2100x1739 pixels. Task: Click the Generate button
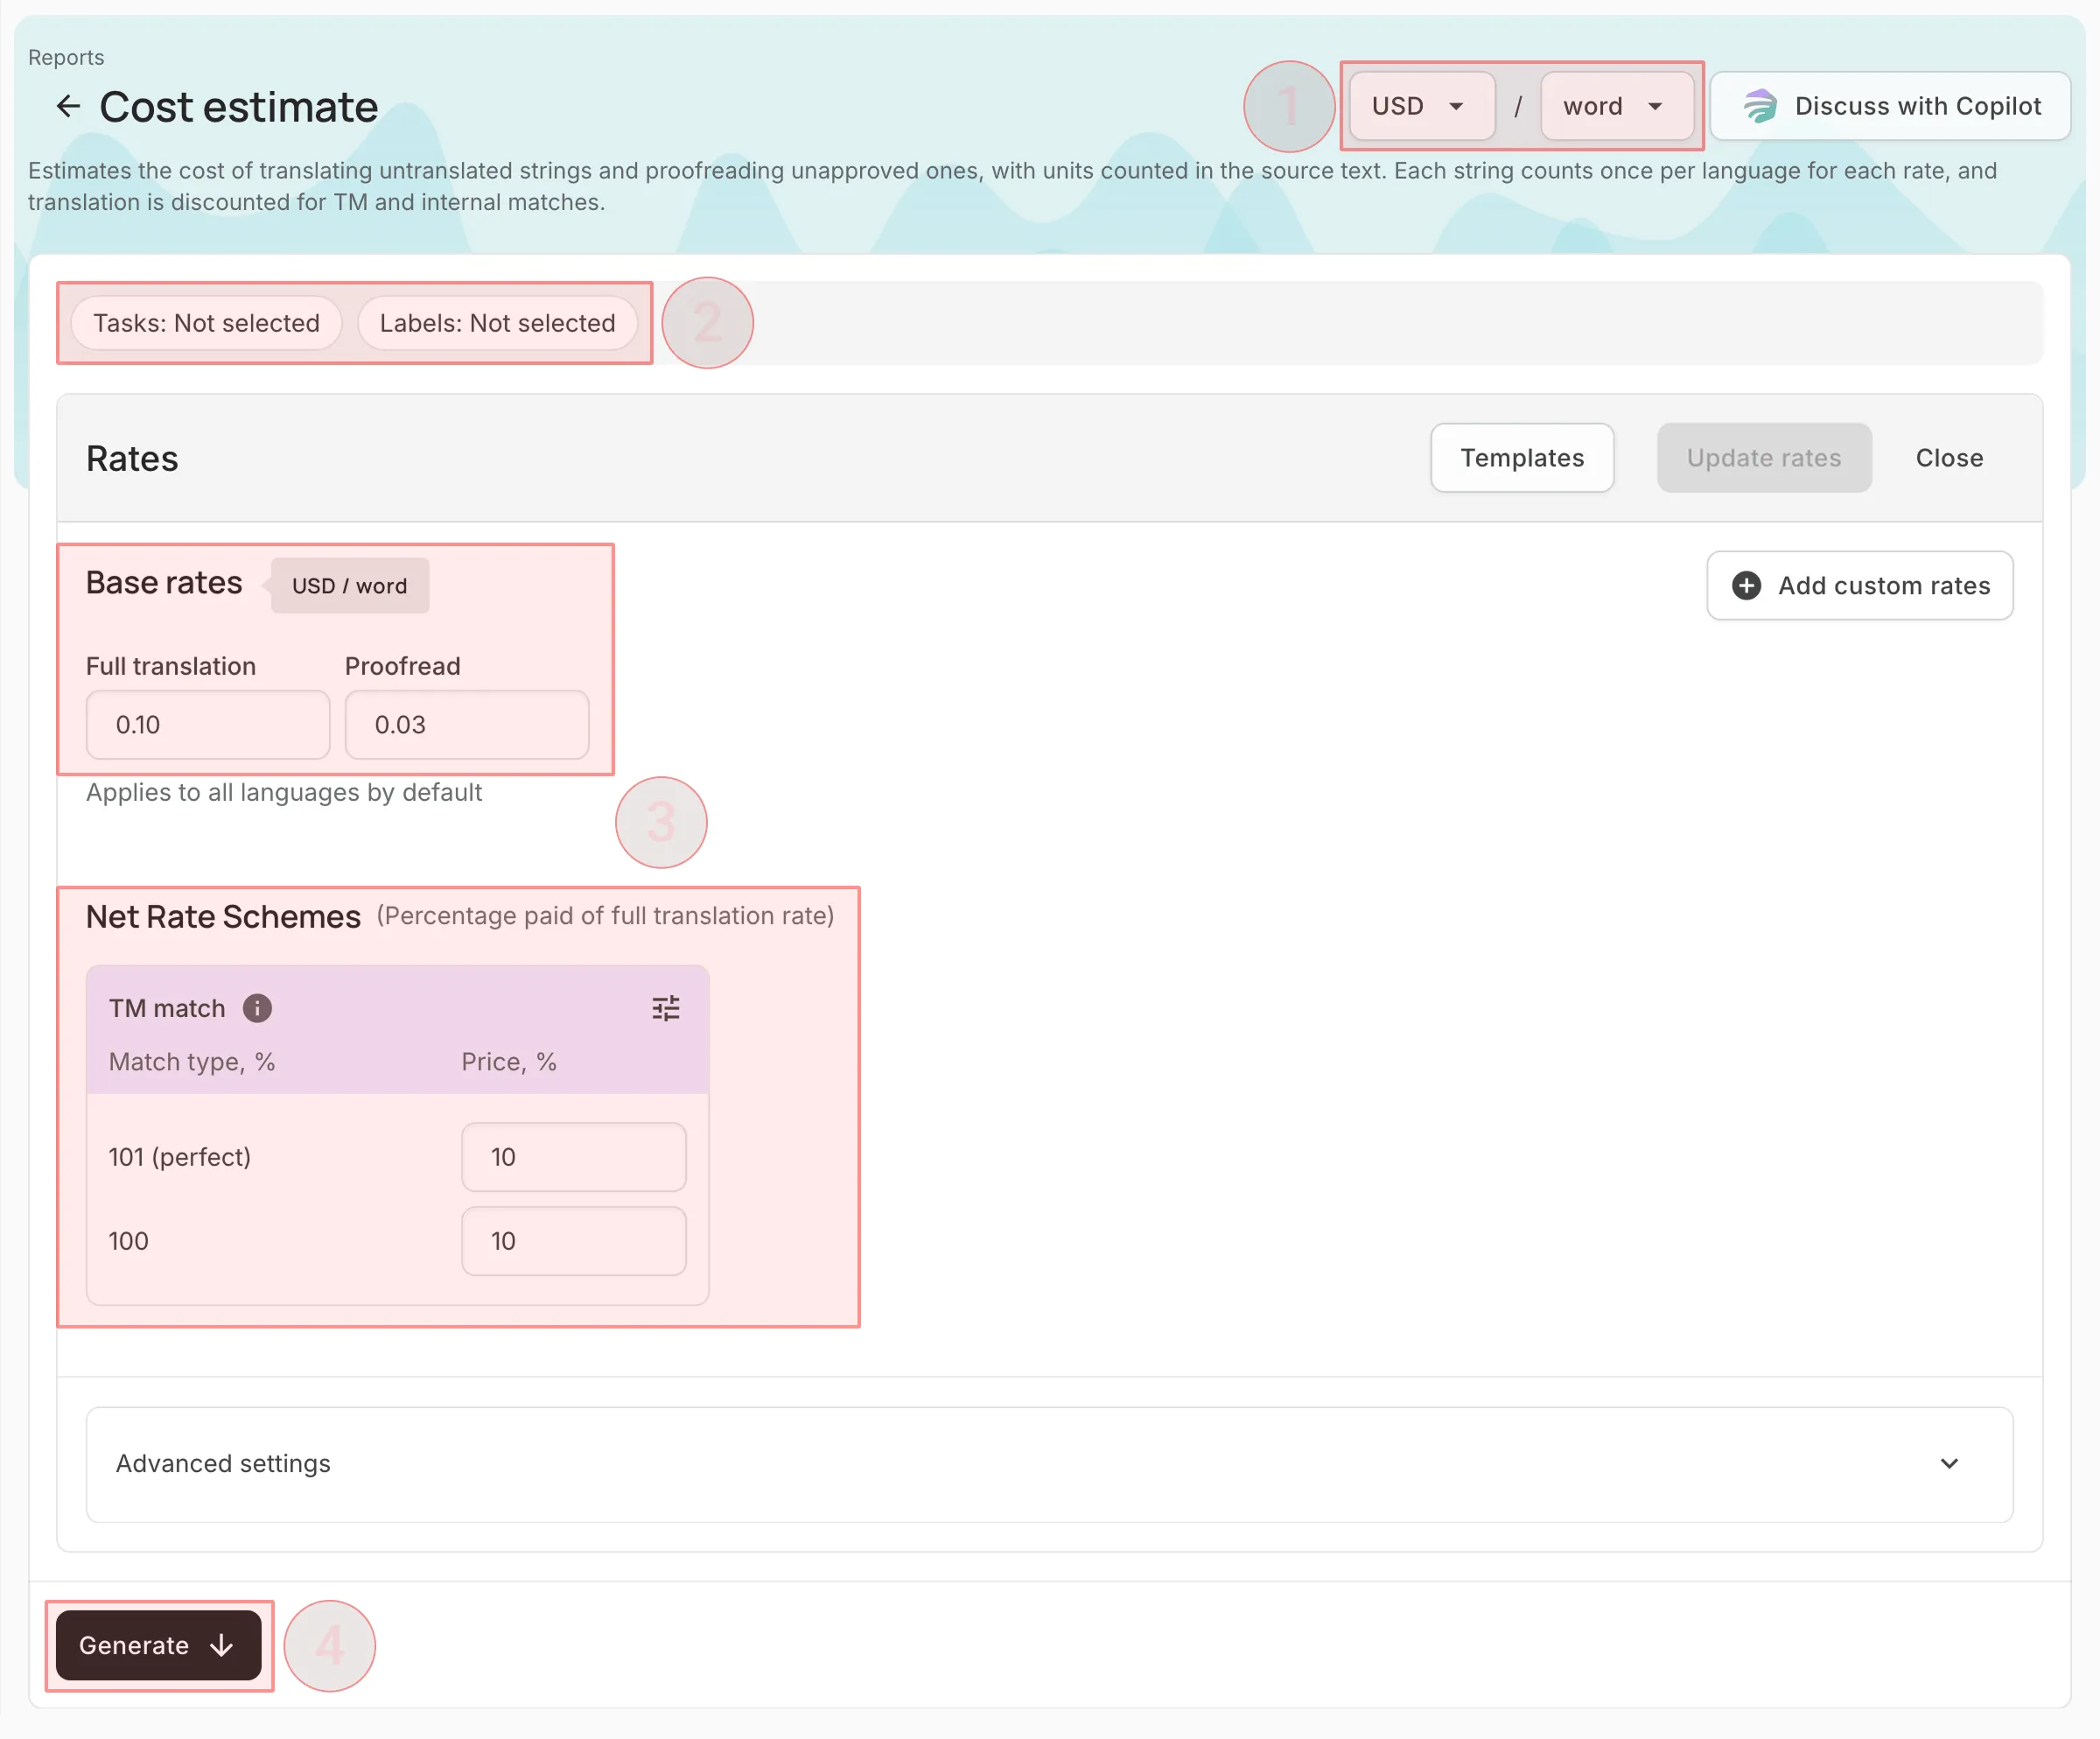[159, 1646]
